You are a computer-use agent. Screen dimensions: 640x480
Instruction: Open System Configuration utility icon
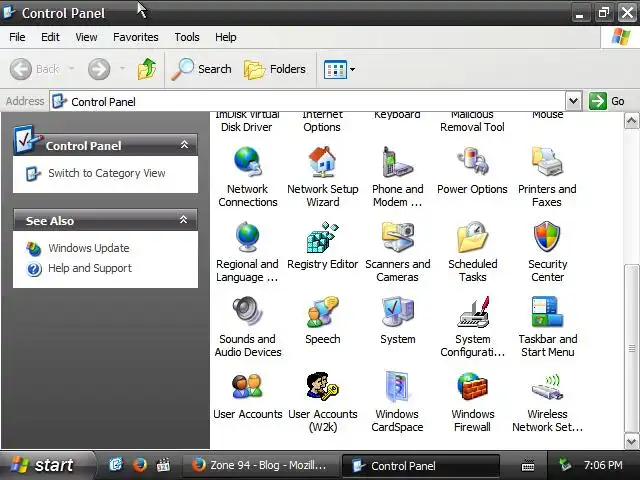click(x=472, y=312)
